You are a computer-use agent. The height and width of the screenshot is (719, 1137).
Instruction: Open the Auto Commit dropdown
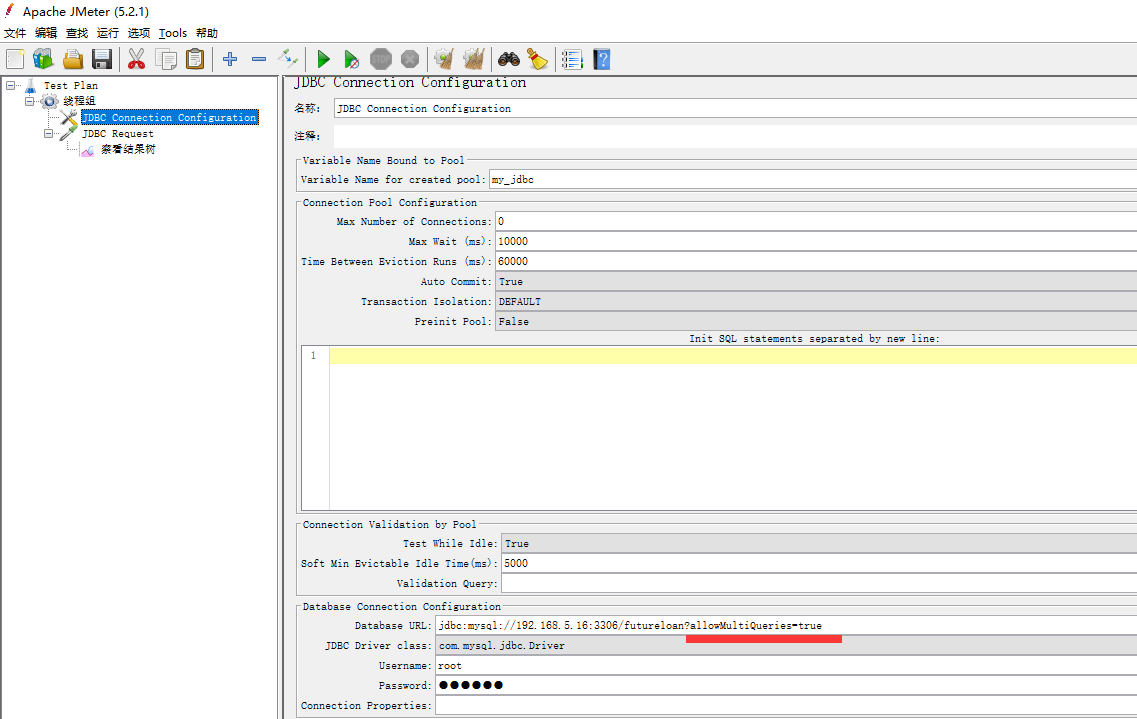815,282
